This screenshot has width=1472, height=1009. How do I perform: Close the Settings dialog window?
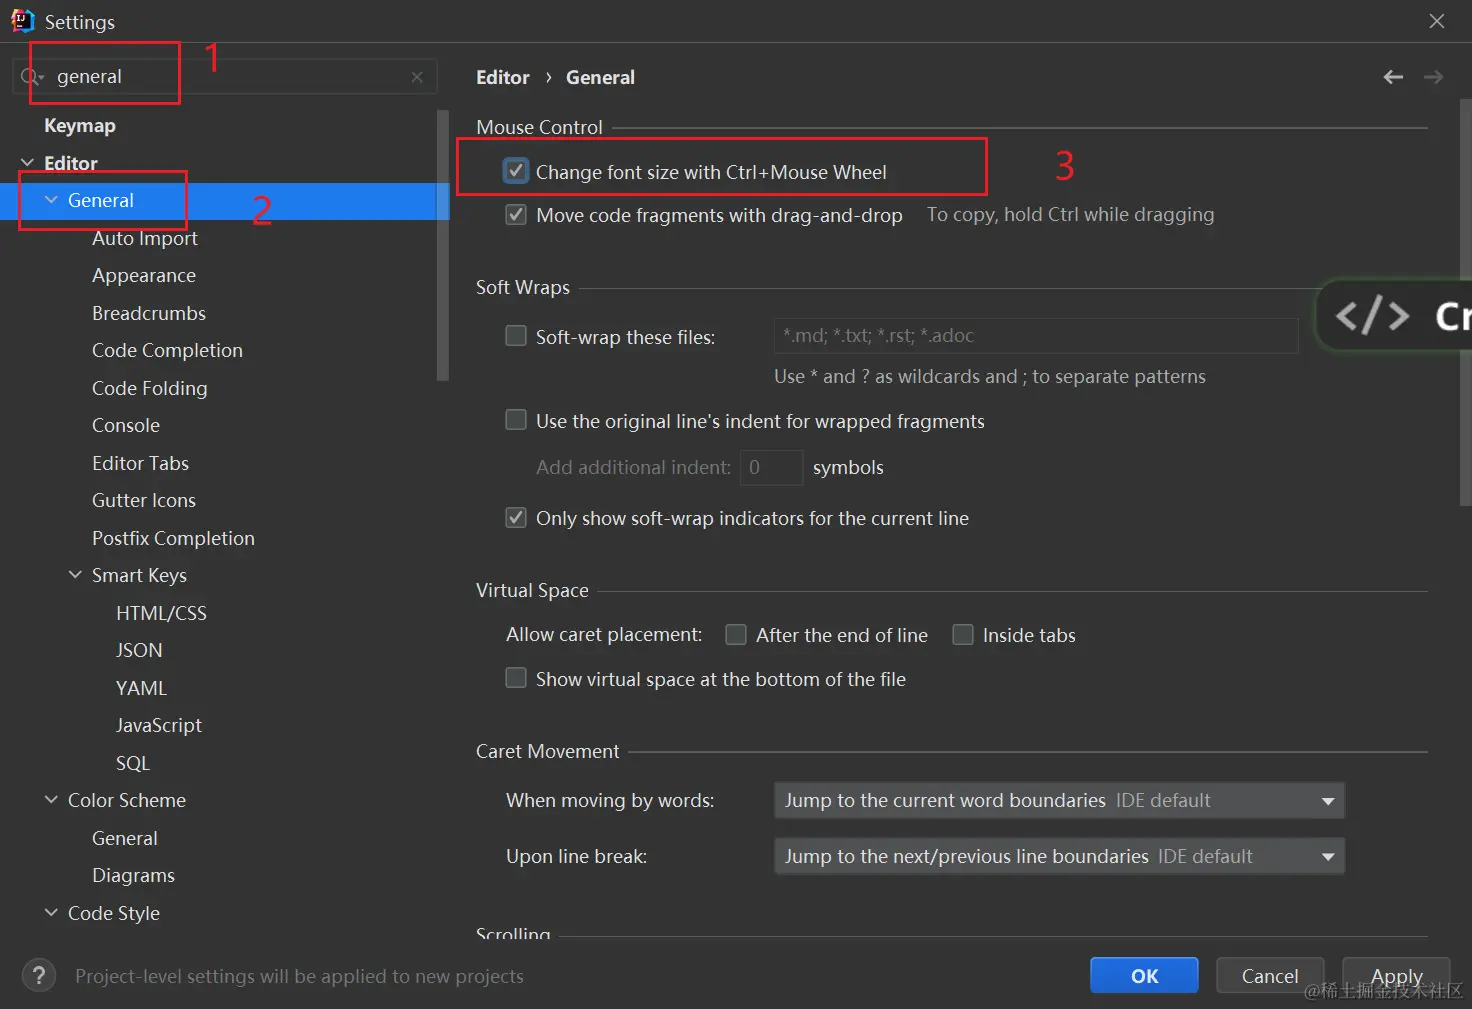click(x=1437, y=21)
